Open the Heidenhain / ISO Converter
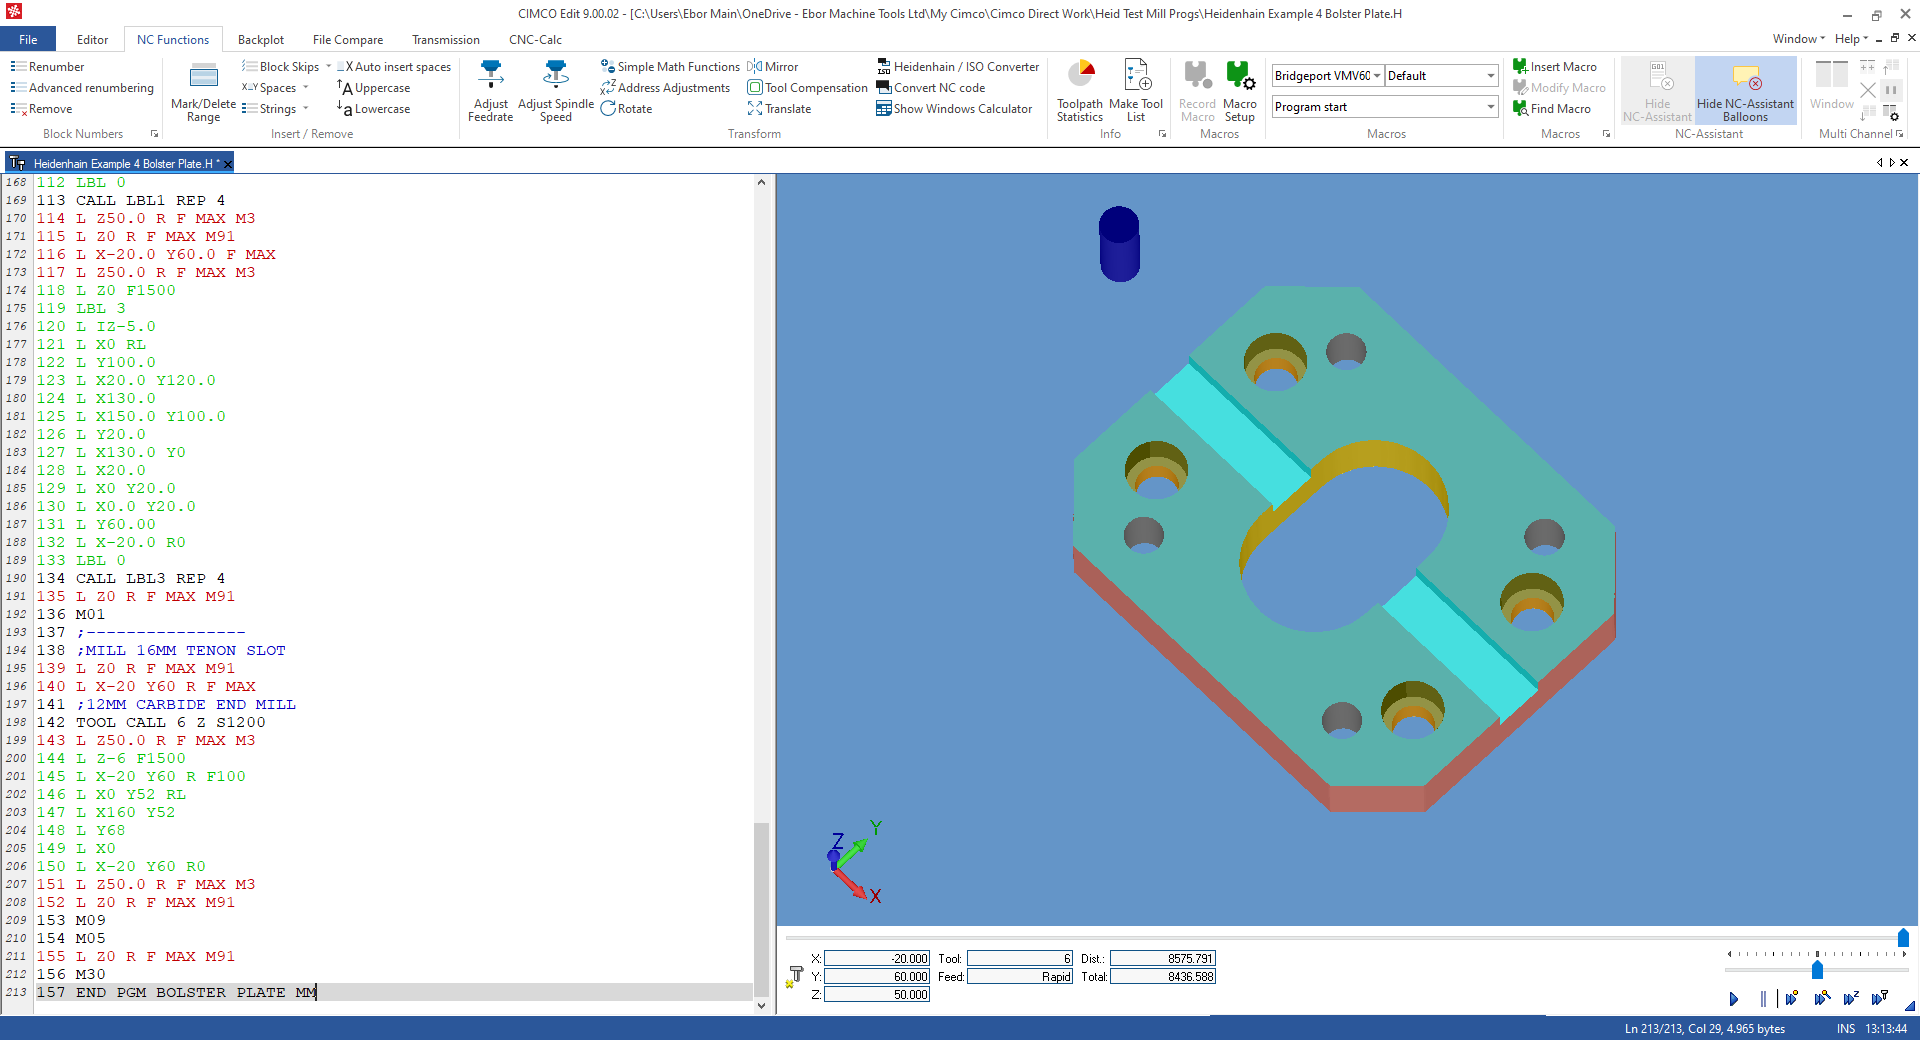 [958, 66]
